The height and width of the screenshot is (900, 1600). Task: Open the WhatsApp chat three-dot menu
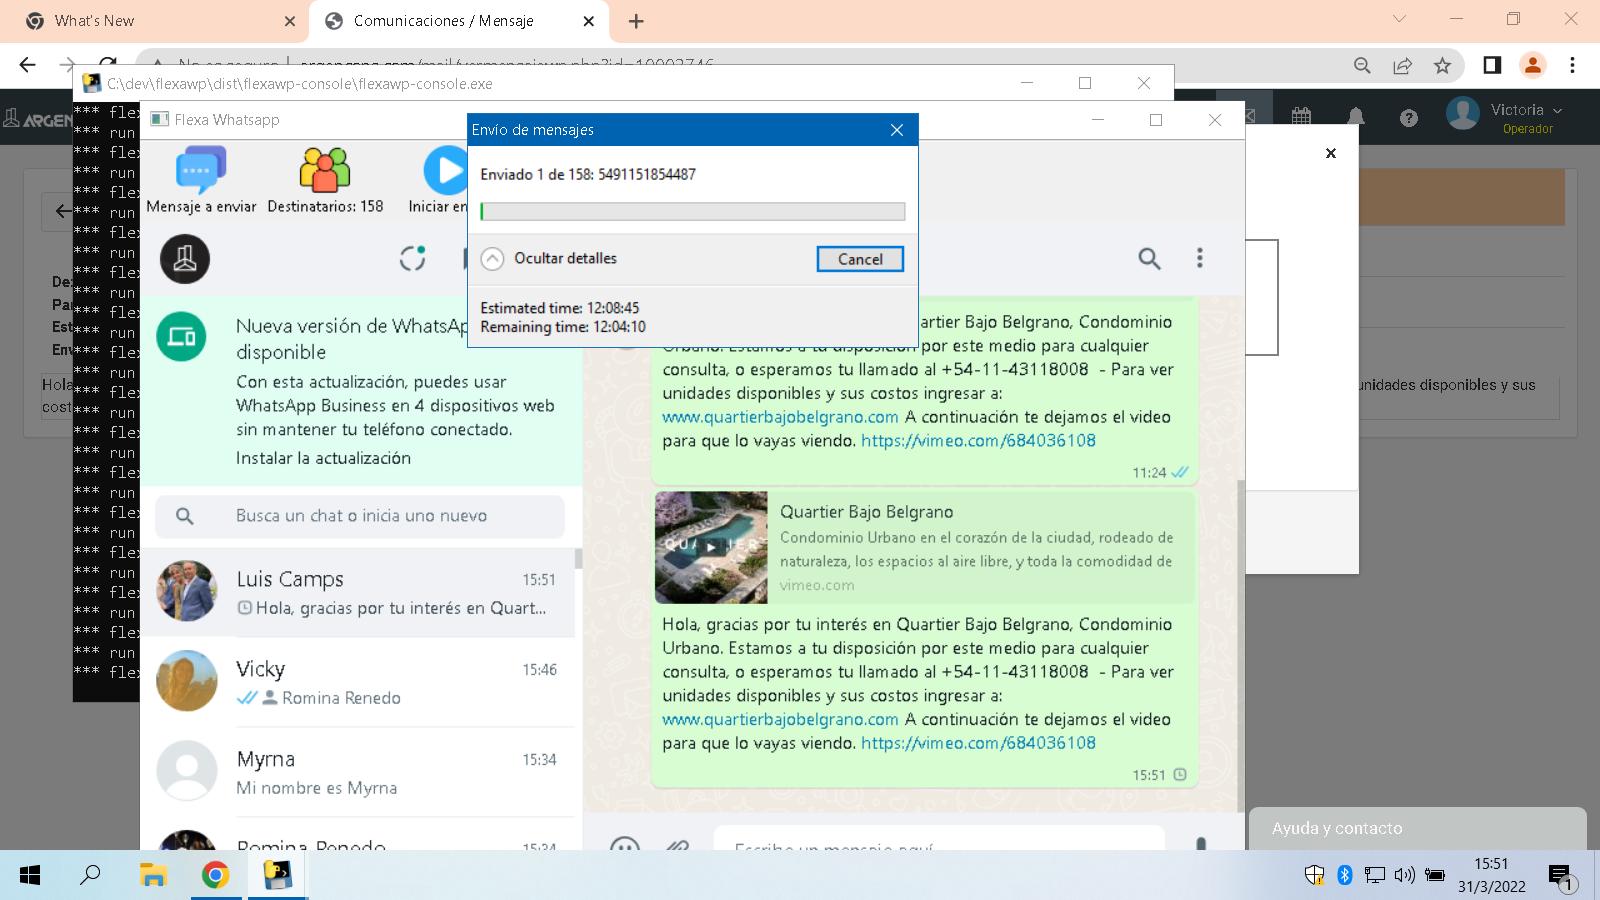pos(1200,258)
